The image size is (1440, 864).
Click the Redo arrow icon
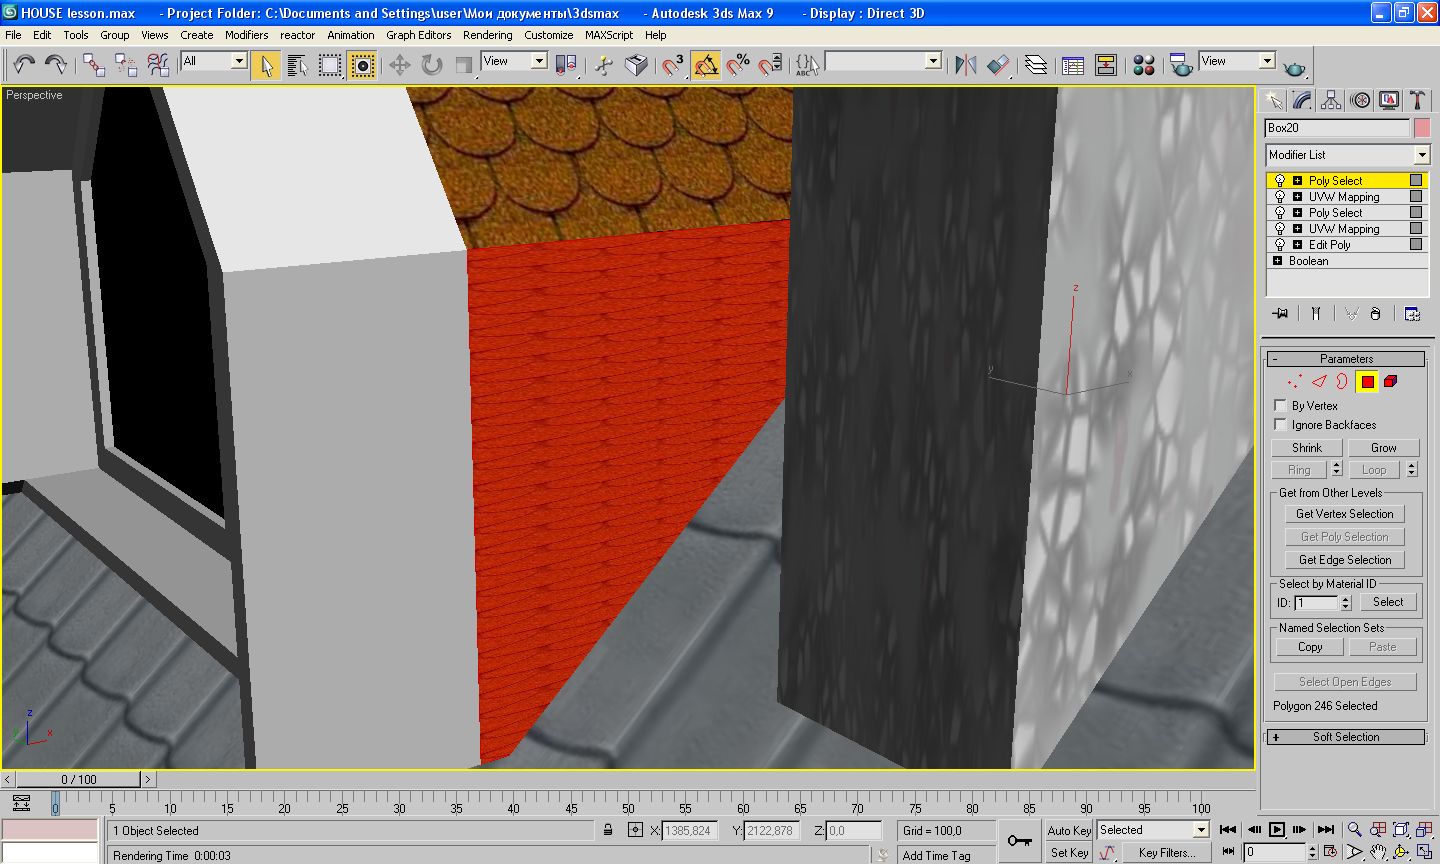click(x=56, y=65)
